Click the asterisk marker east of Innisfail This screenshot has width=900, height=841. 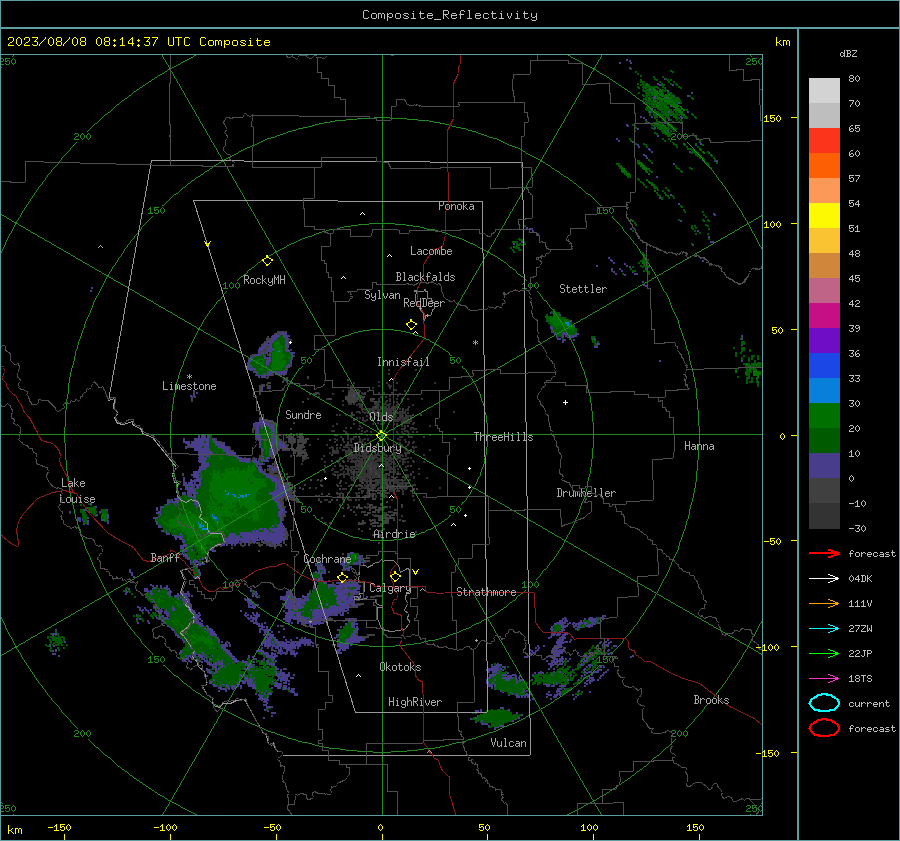475,343
